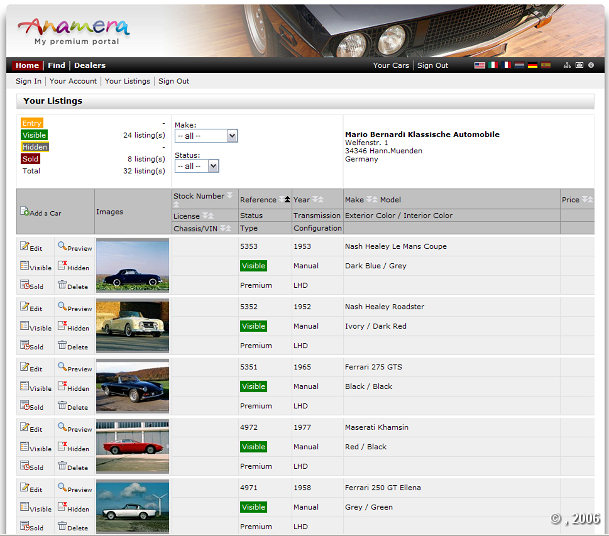The image size is (609, 536).
Task: Edit the Ferrari 250 GT Ellena listing
Action: [31, 488]
